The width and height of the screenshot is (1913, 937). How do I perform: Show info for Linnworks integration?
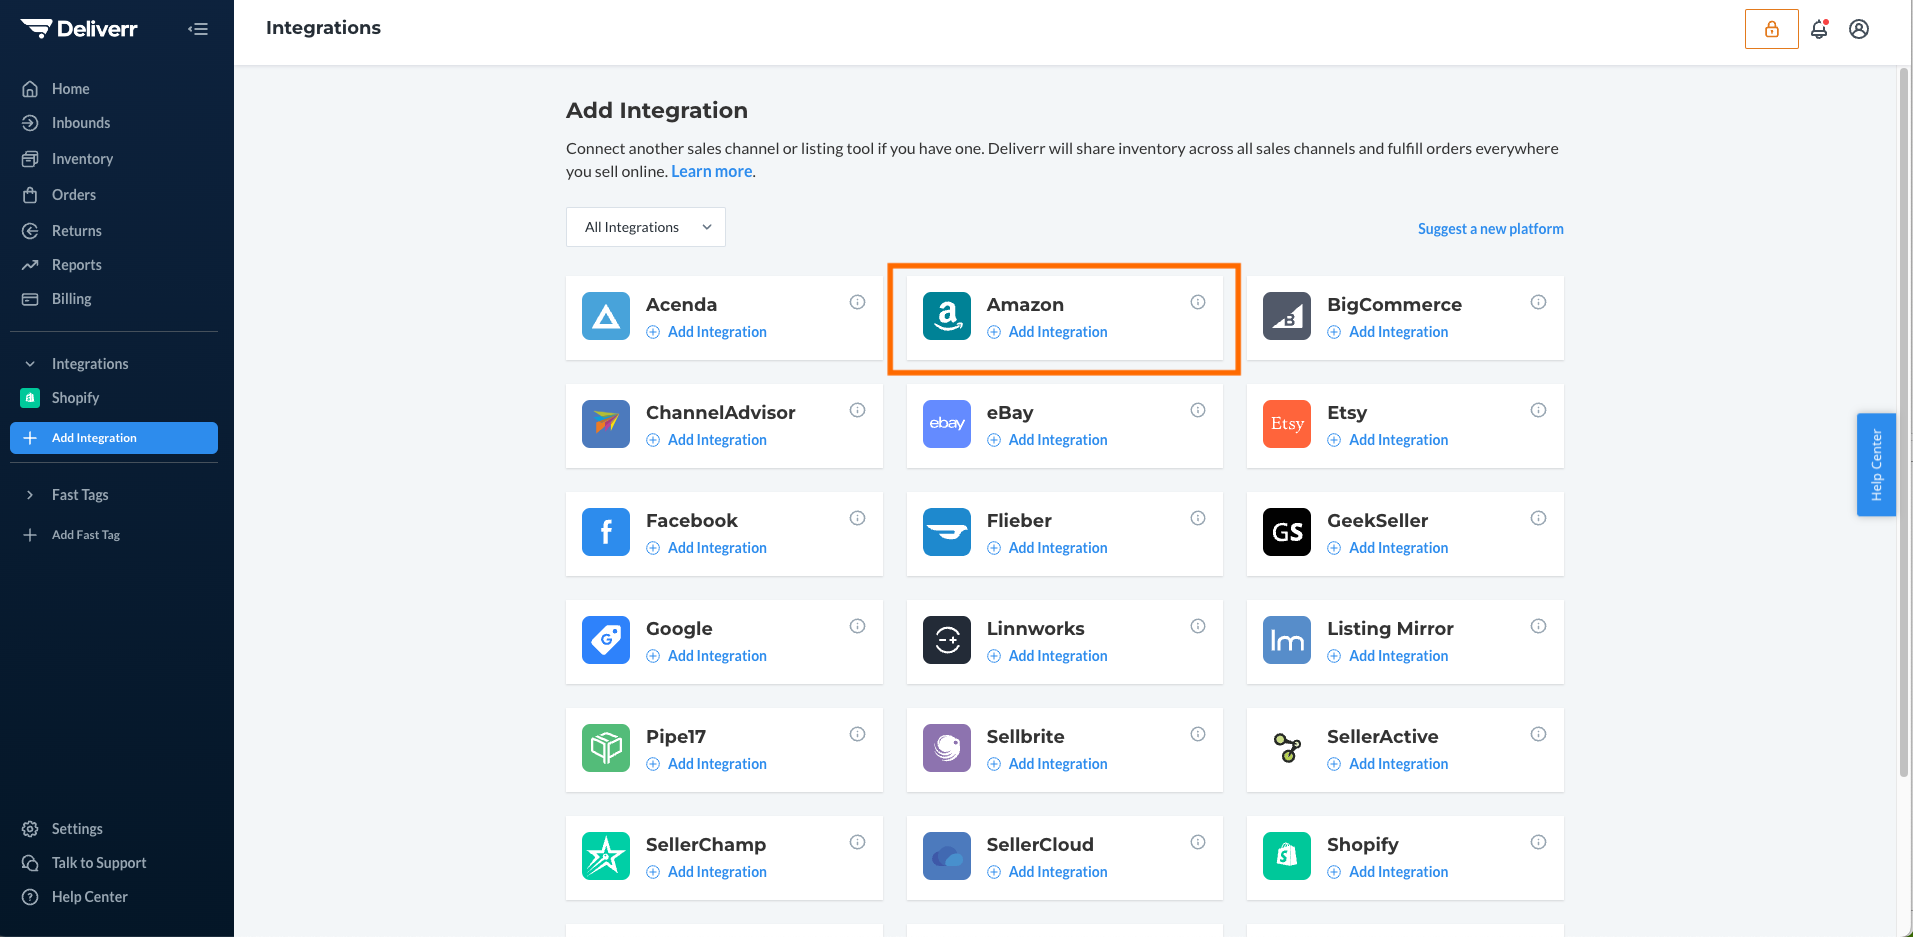[x=1198, y=626]
